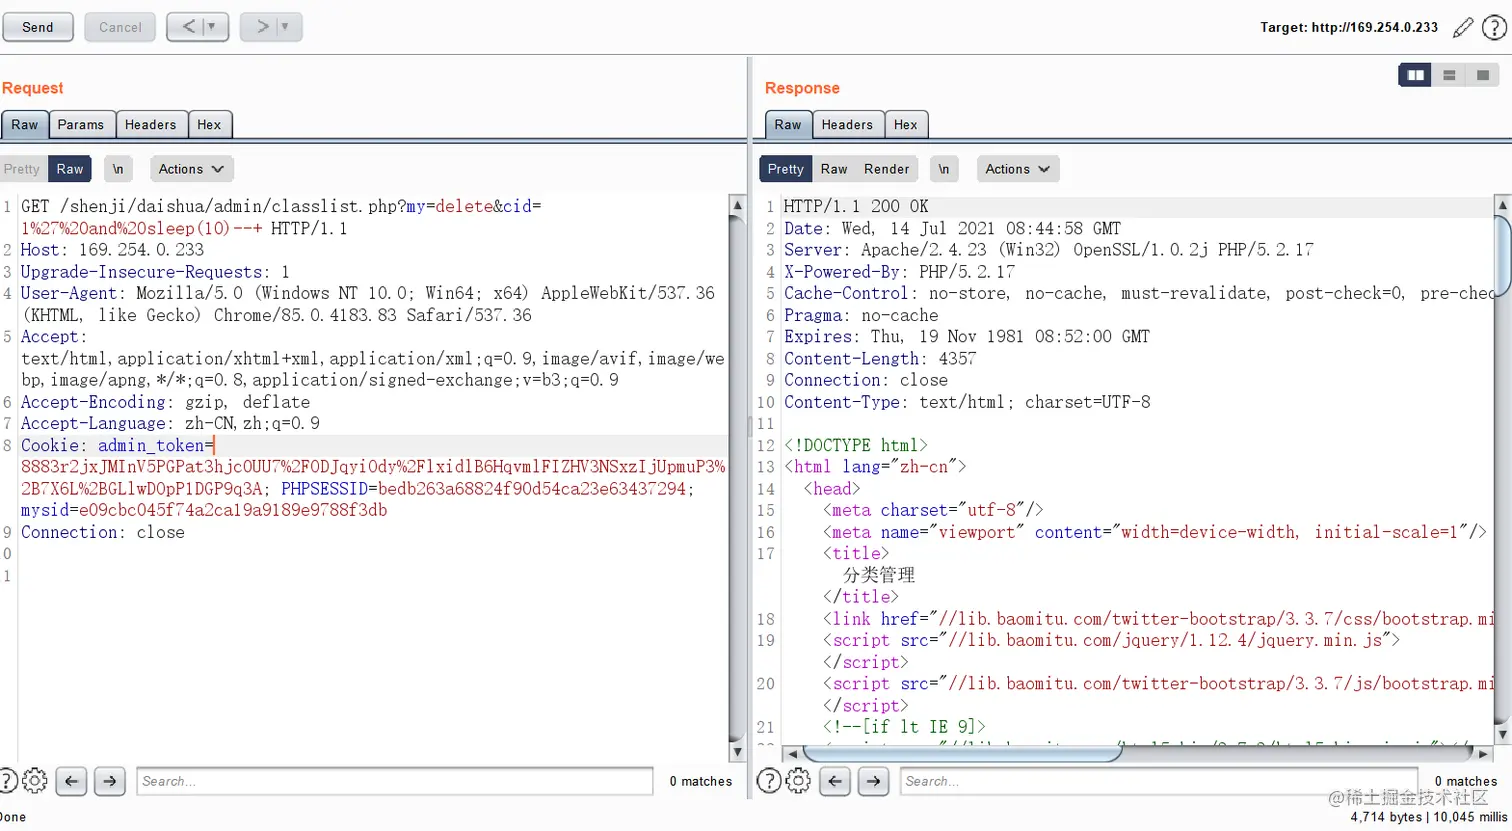Viewport: 1512px width, 831px height.
Task: Focus the Response search input field
Action: coord(1159,781)
